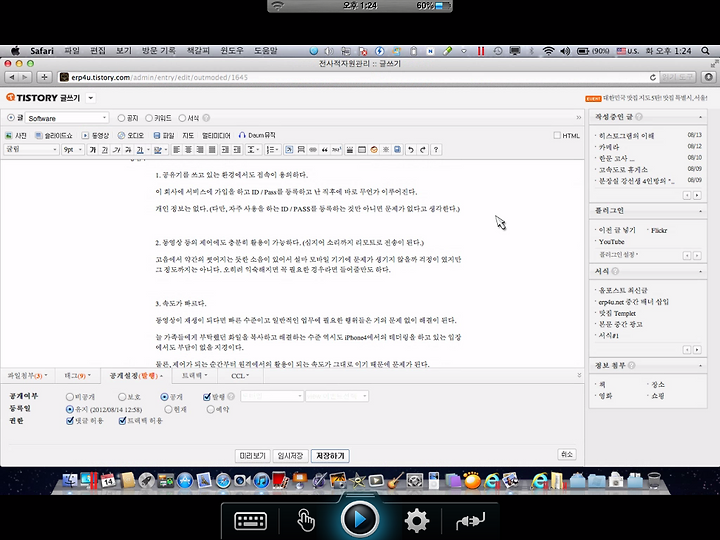
Task: Select the 공지 notice post type radio
Action: coord(121,118)
